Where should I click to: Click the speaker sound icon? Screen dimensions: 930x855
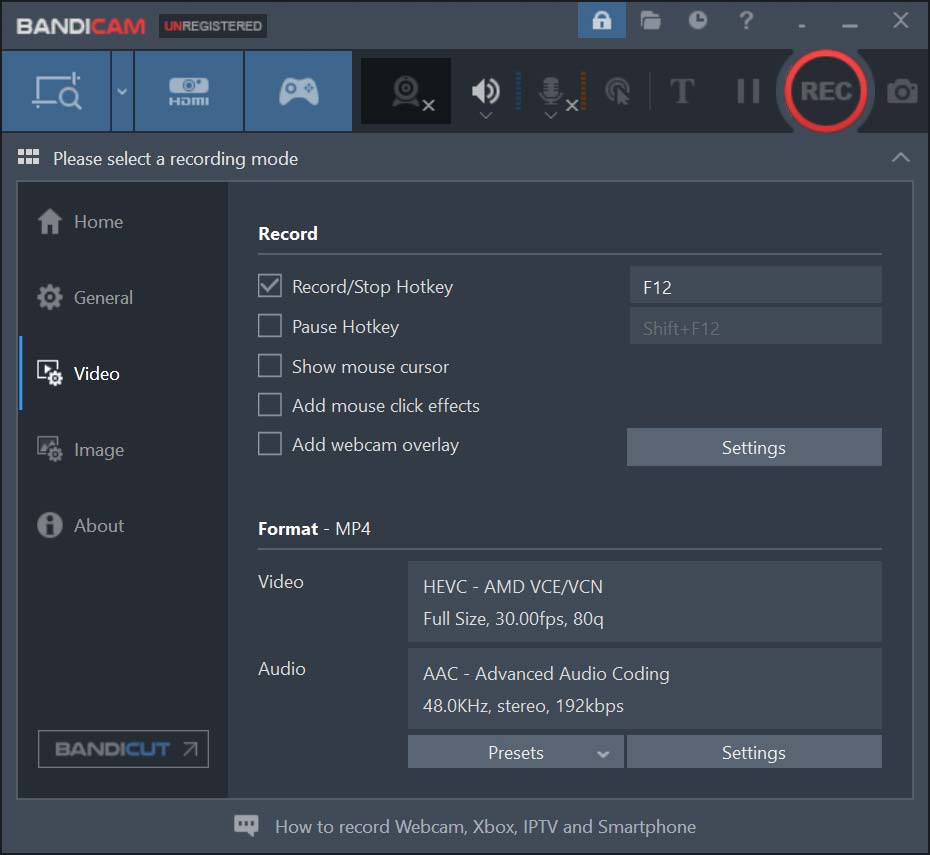click(x=485, y=91)
